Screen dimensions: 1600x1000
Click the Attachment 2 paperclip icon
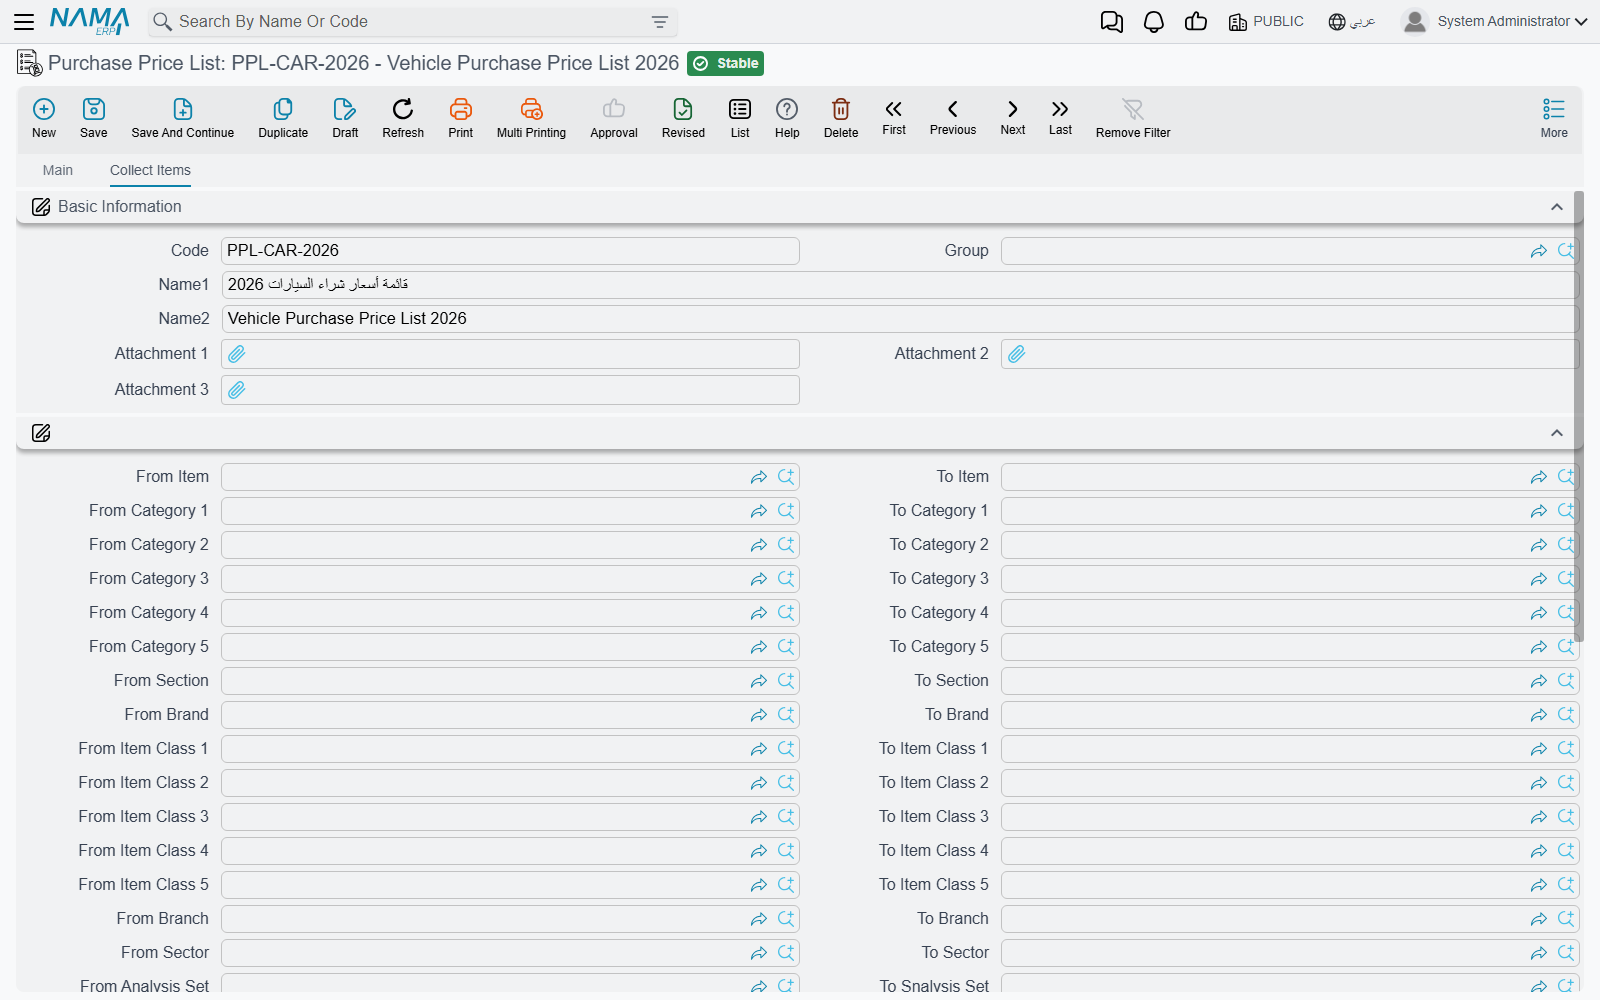[1017, 354]
